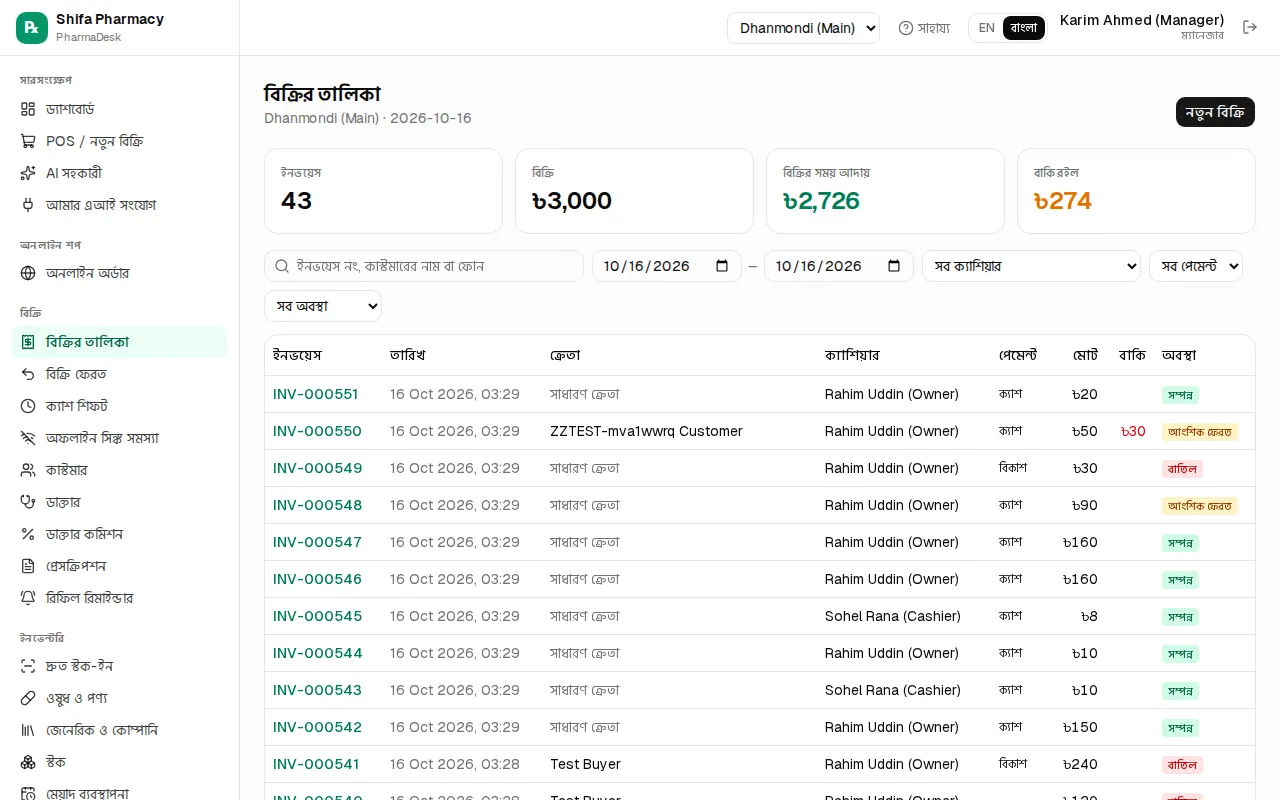Switch language to বাংলা
1280x800 pixels.
[x=1024, y=28]
